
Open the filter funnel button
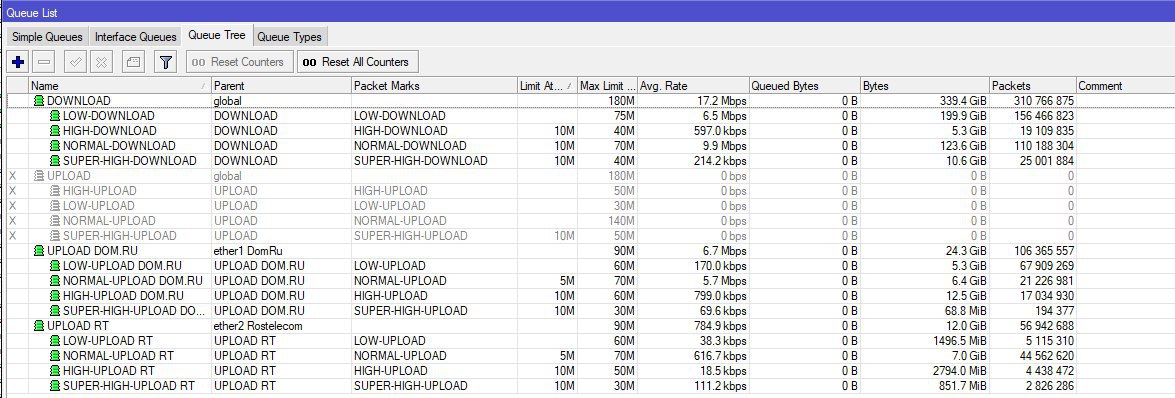coord(166,61)
